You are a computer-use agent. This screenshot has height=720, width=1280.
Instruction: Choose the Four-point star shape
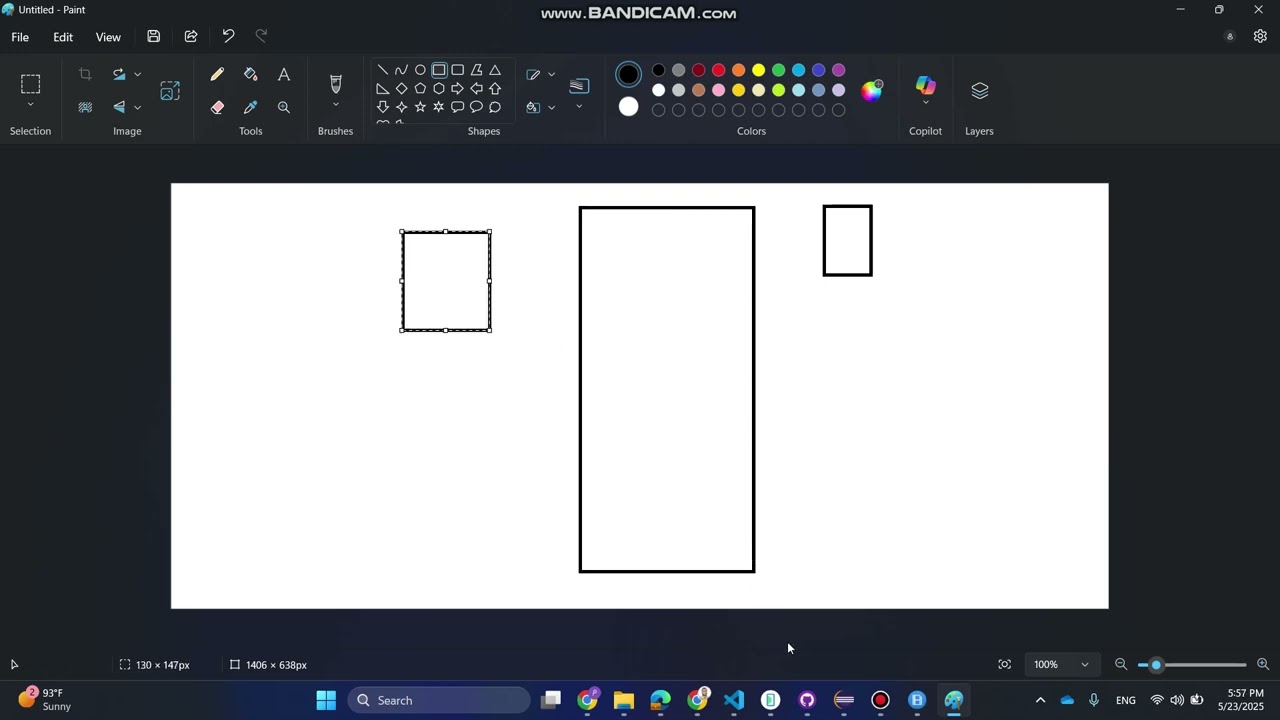point(401,107)
